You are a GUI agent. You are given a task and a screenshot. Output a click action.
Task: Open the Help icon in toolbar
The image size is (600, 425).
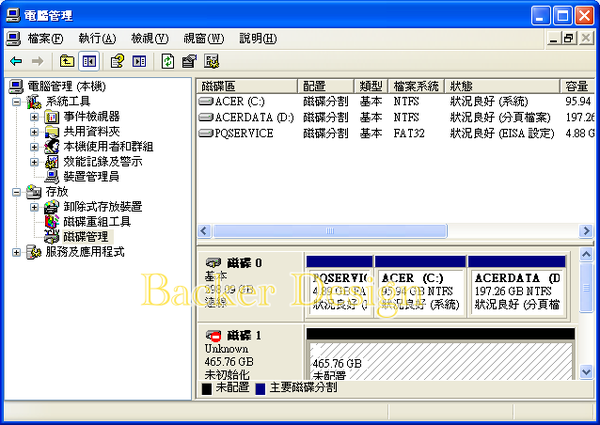point(117,61)
